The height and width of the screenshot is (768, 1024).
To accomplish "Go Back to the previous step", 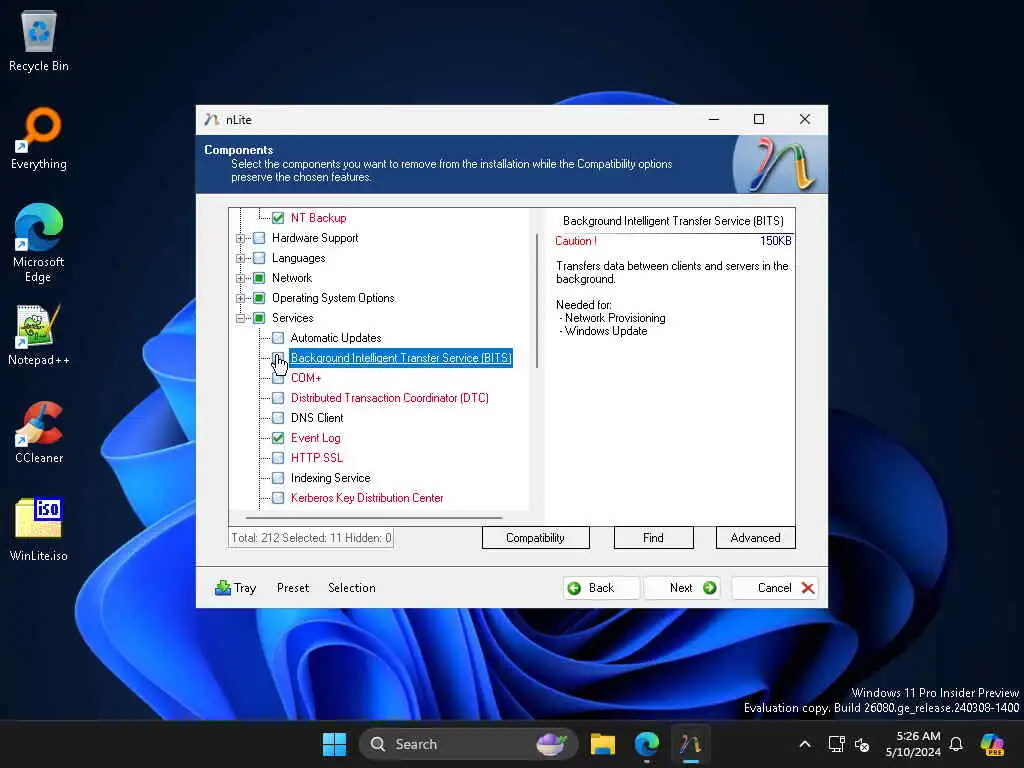I will click(x=601, y=588).
